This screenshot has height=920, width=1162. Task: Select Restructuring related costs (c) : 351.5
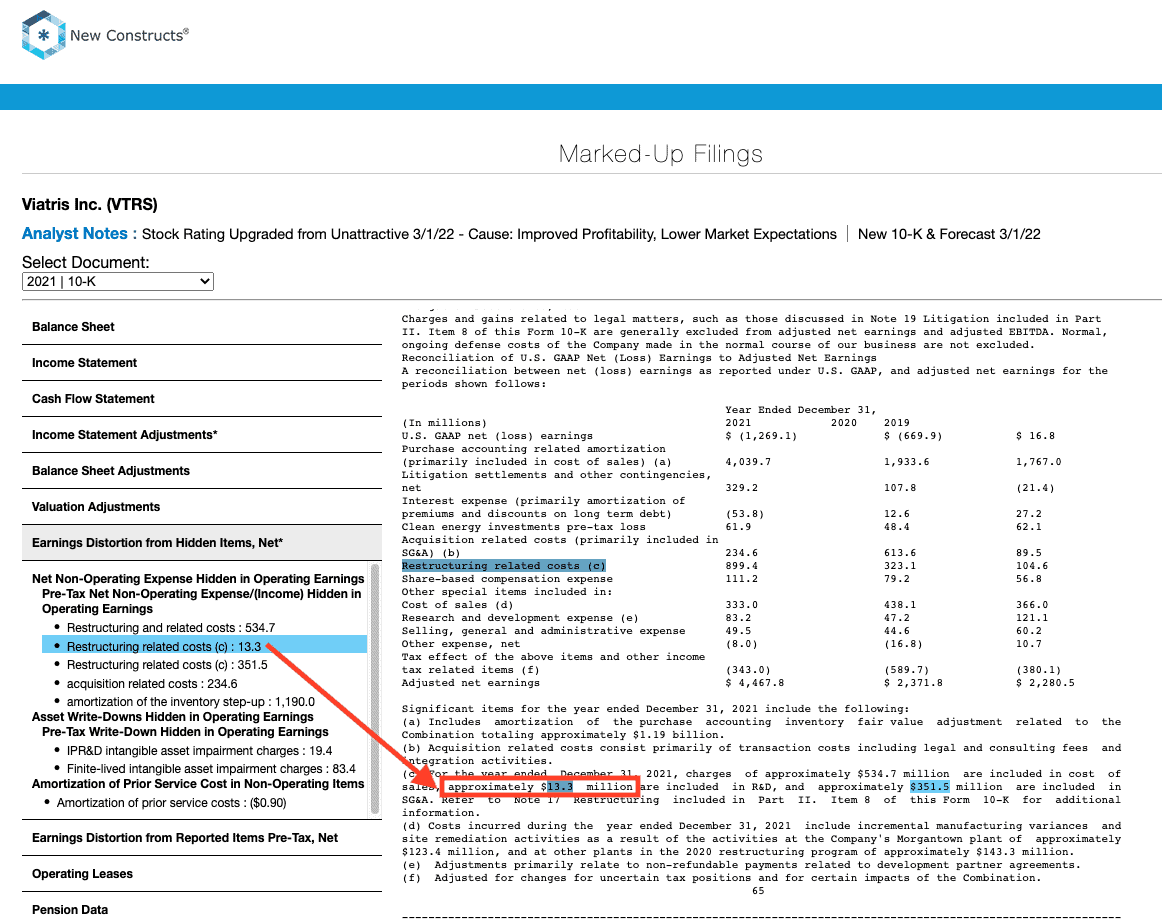167,665
